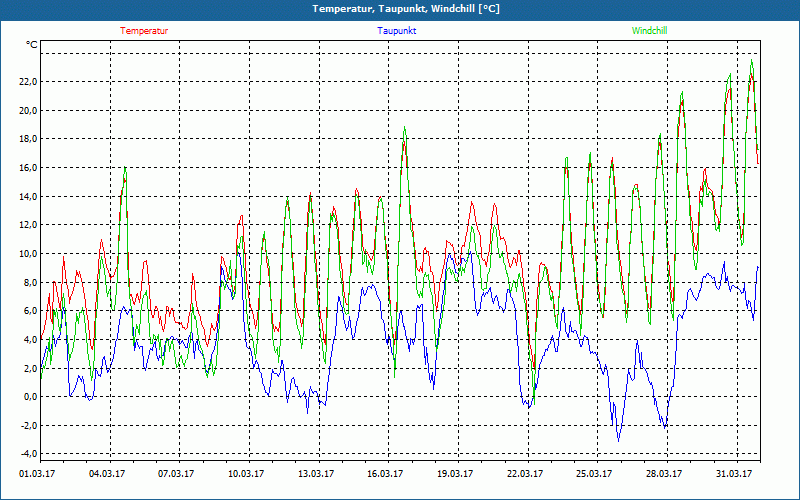Click the 4,0 y-axis value
The width and height of the screenshot is (800, 500).
tap(30, 339)
